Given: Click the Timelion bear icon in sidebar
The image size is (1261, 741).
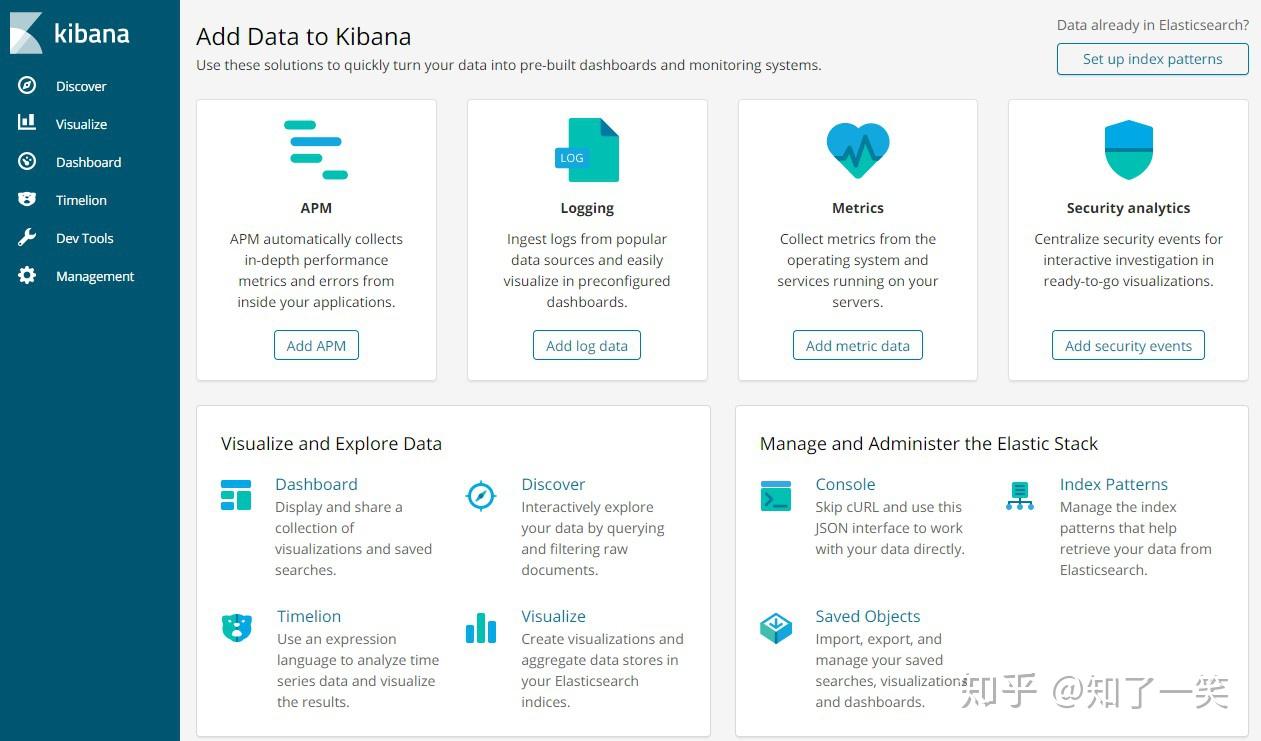Looking at the screenshot, I should point(27,200).
